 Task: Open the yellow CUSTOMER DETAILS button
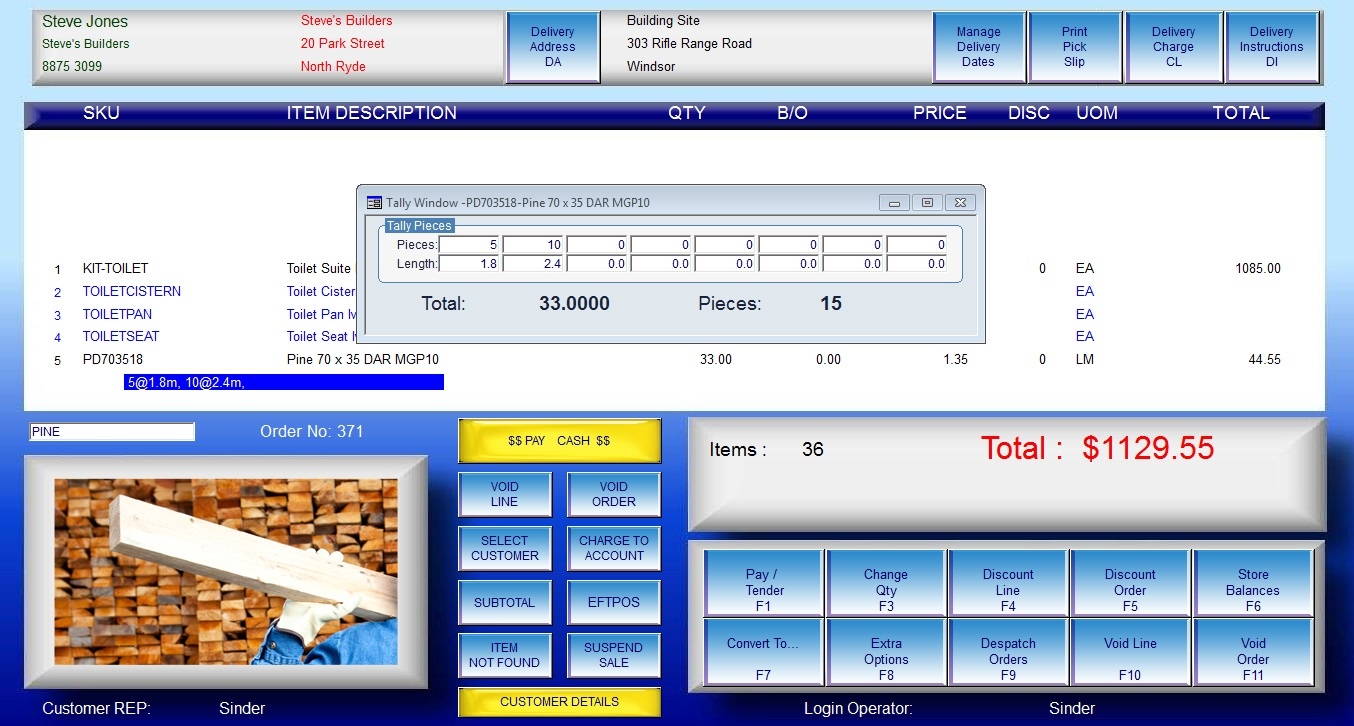click(559, 702)
